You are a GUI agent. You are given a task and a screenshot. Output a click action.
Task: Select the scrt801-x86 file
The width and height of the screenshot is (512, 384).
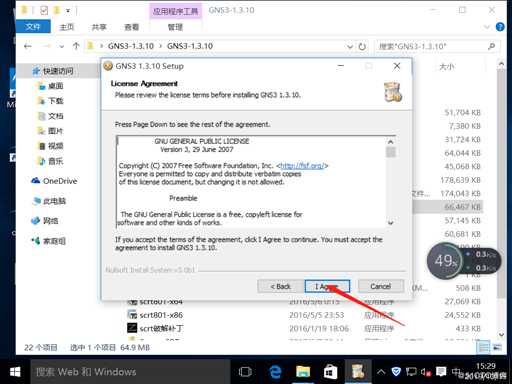coord(161,315)
